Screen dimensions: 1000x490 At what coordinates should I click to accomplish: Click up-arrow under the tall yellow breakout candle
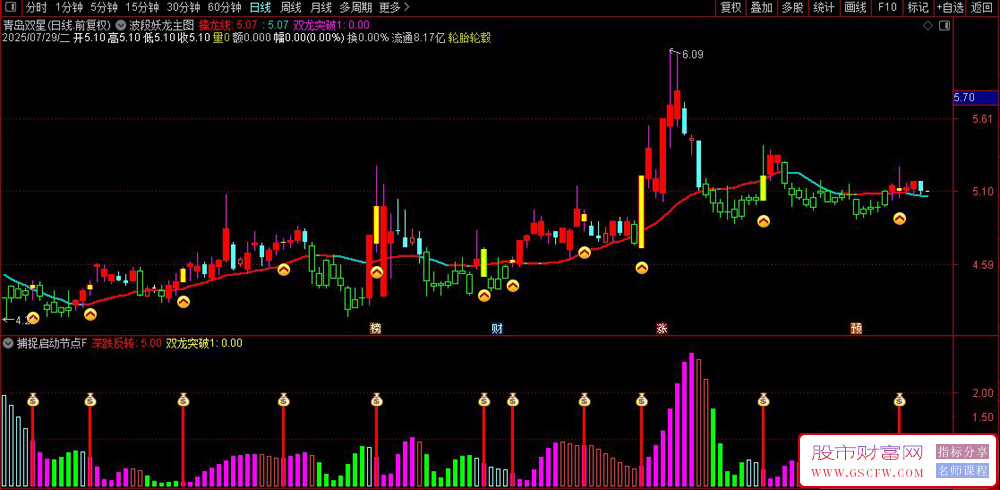tap(642, 268)
